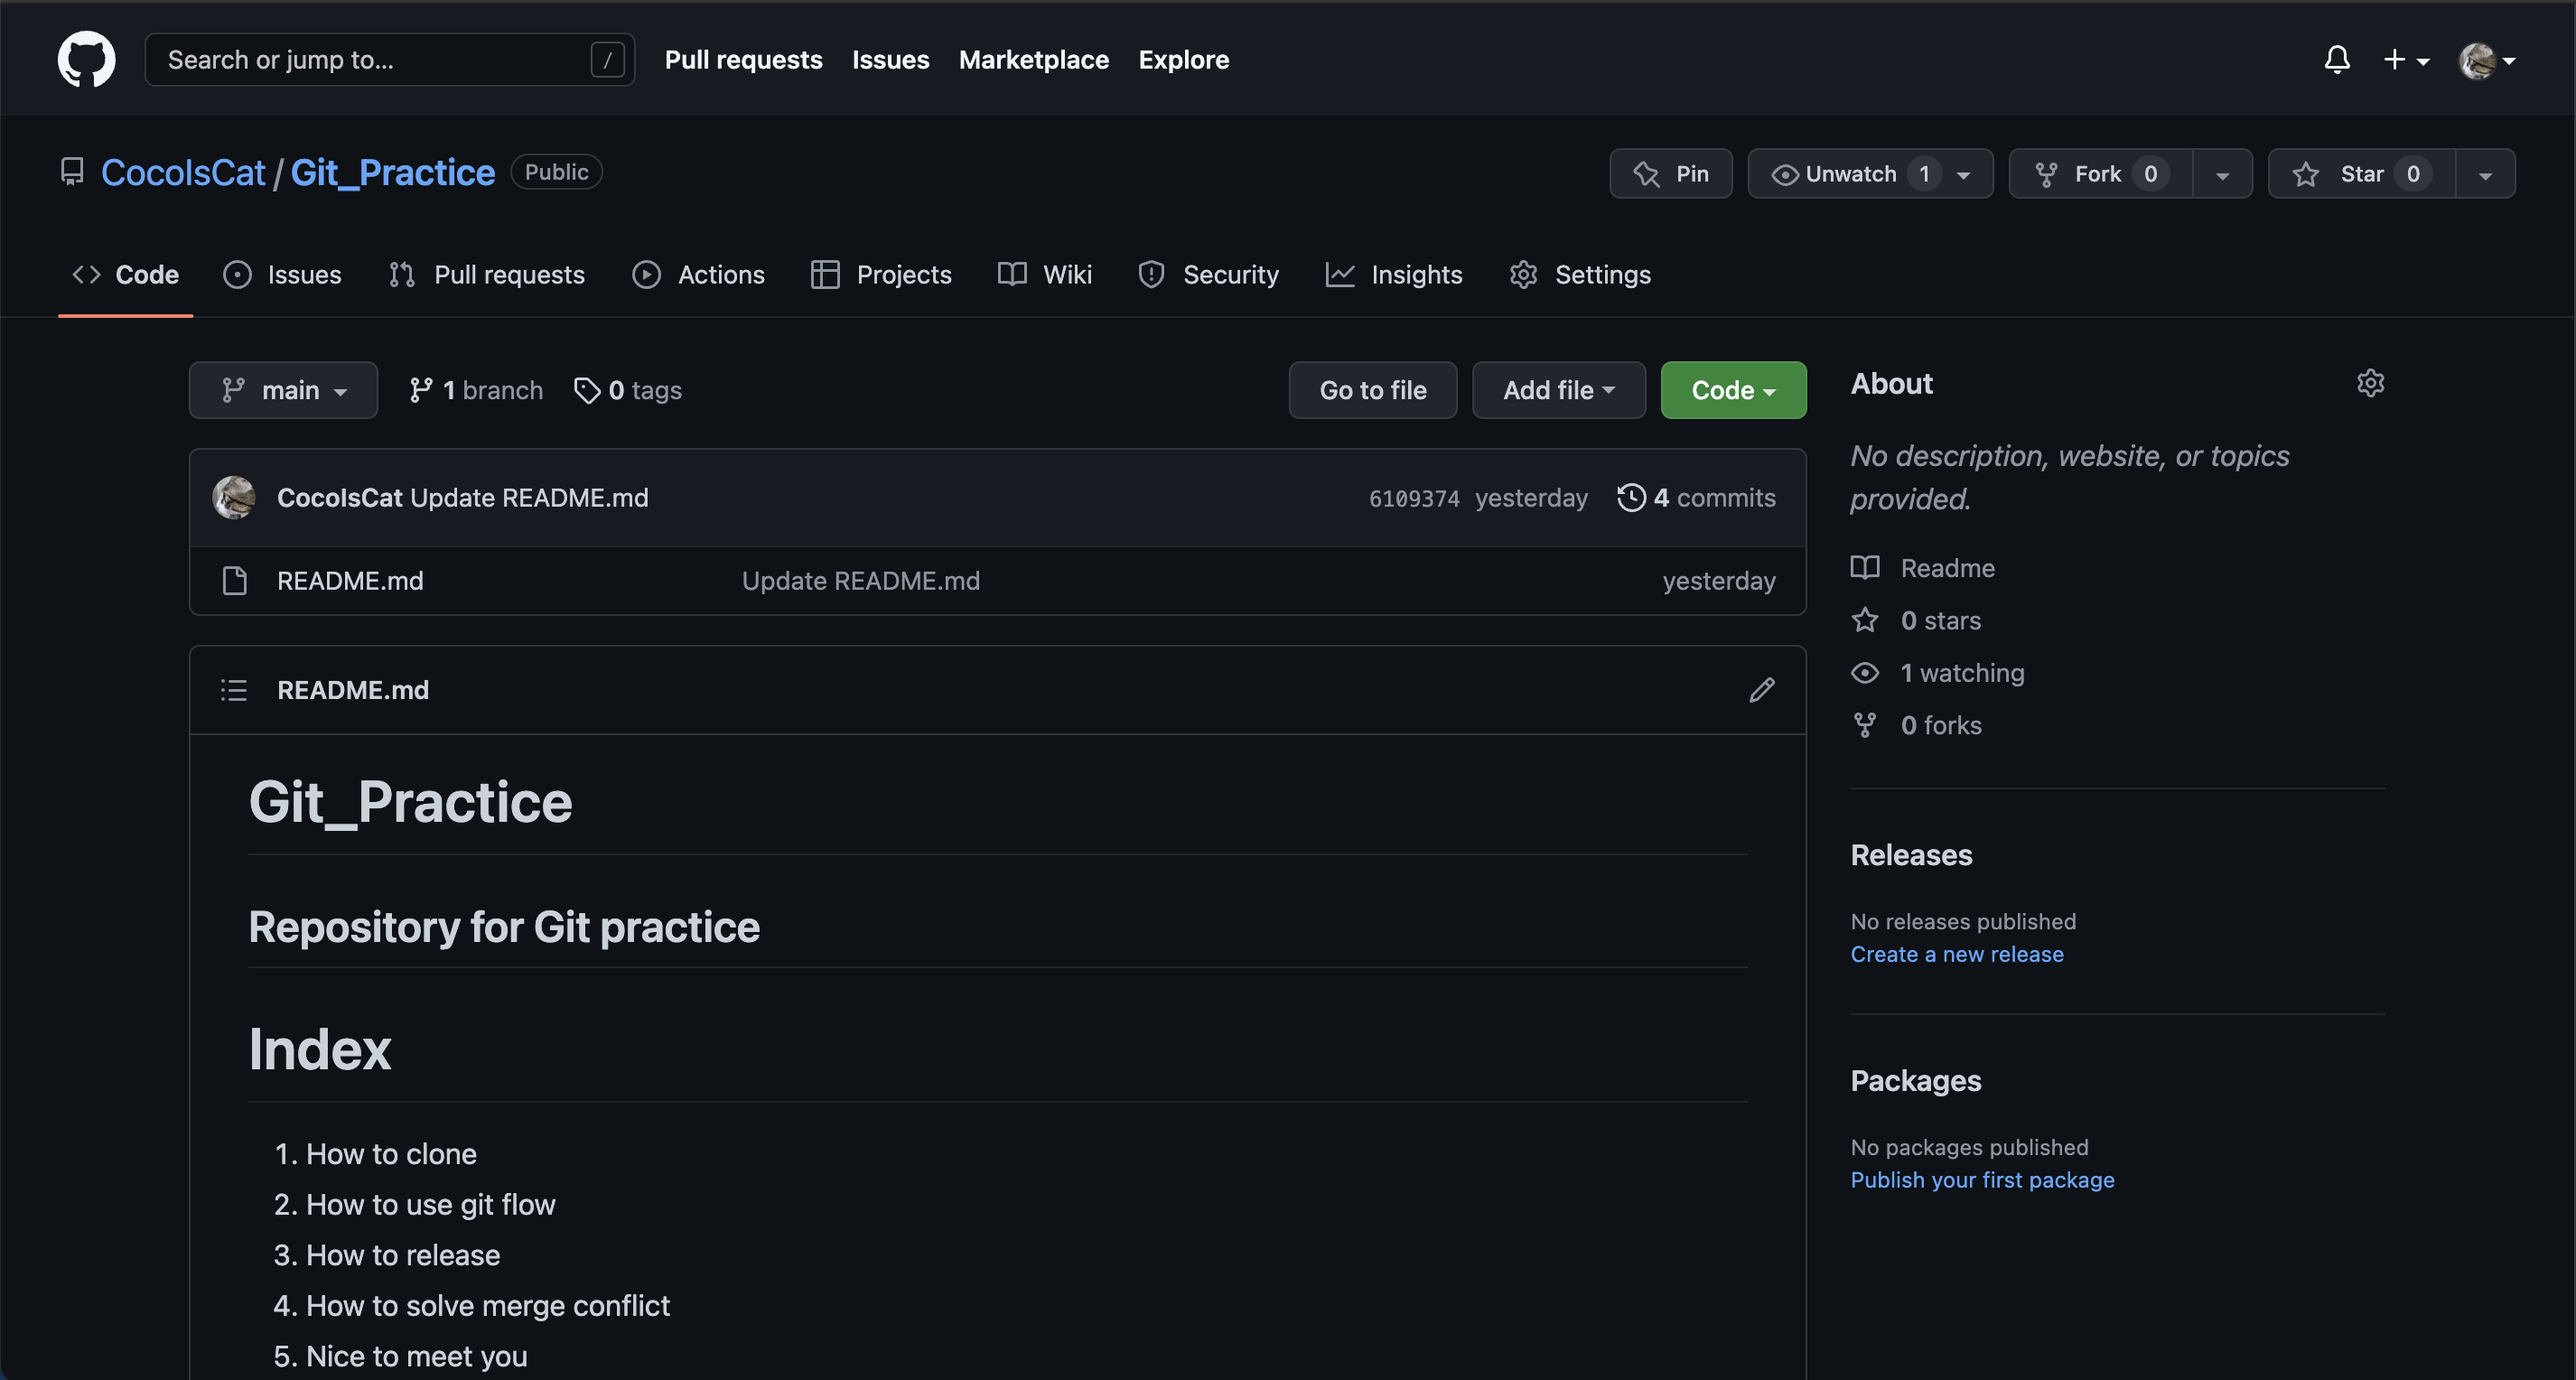
Task: Edit README with the pencil icon
Action: click(1761, 690)
